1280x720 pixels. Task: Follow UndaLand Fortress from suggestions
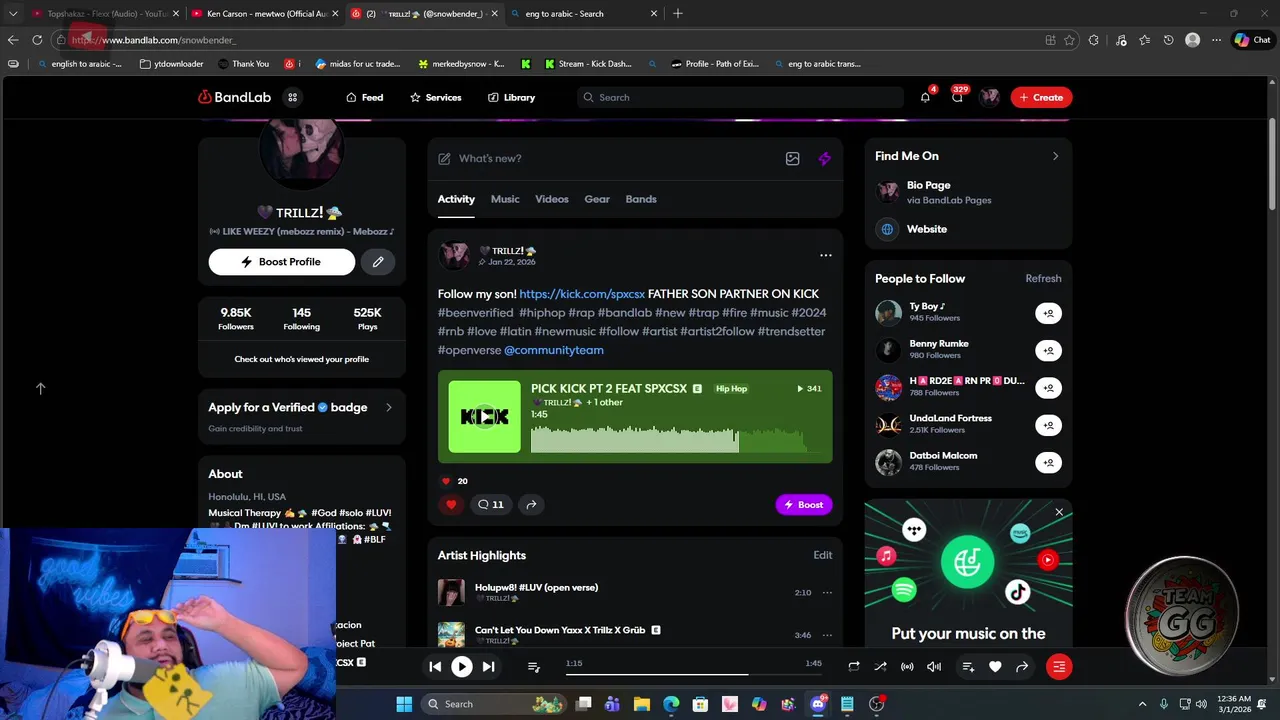[x=1048, y=425]
